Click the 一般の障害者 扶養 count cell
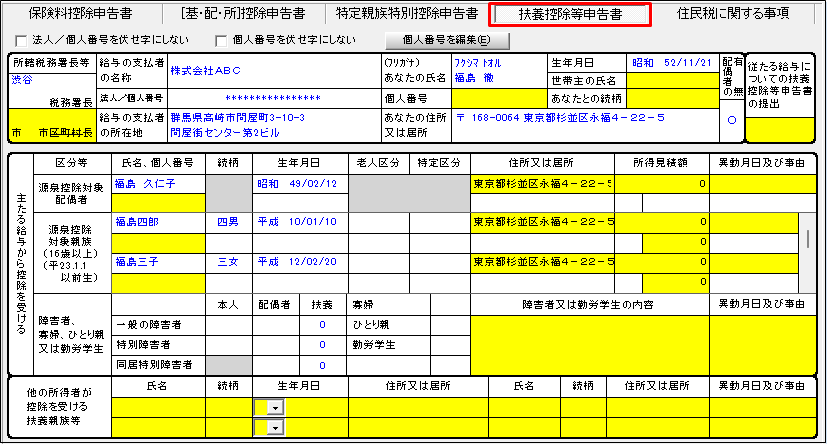Viewport: 827px width, 444px height. (x=322, y=324)
